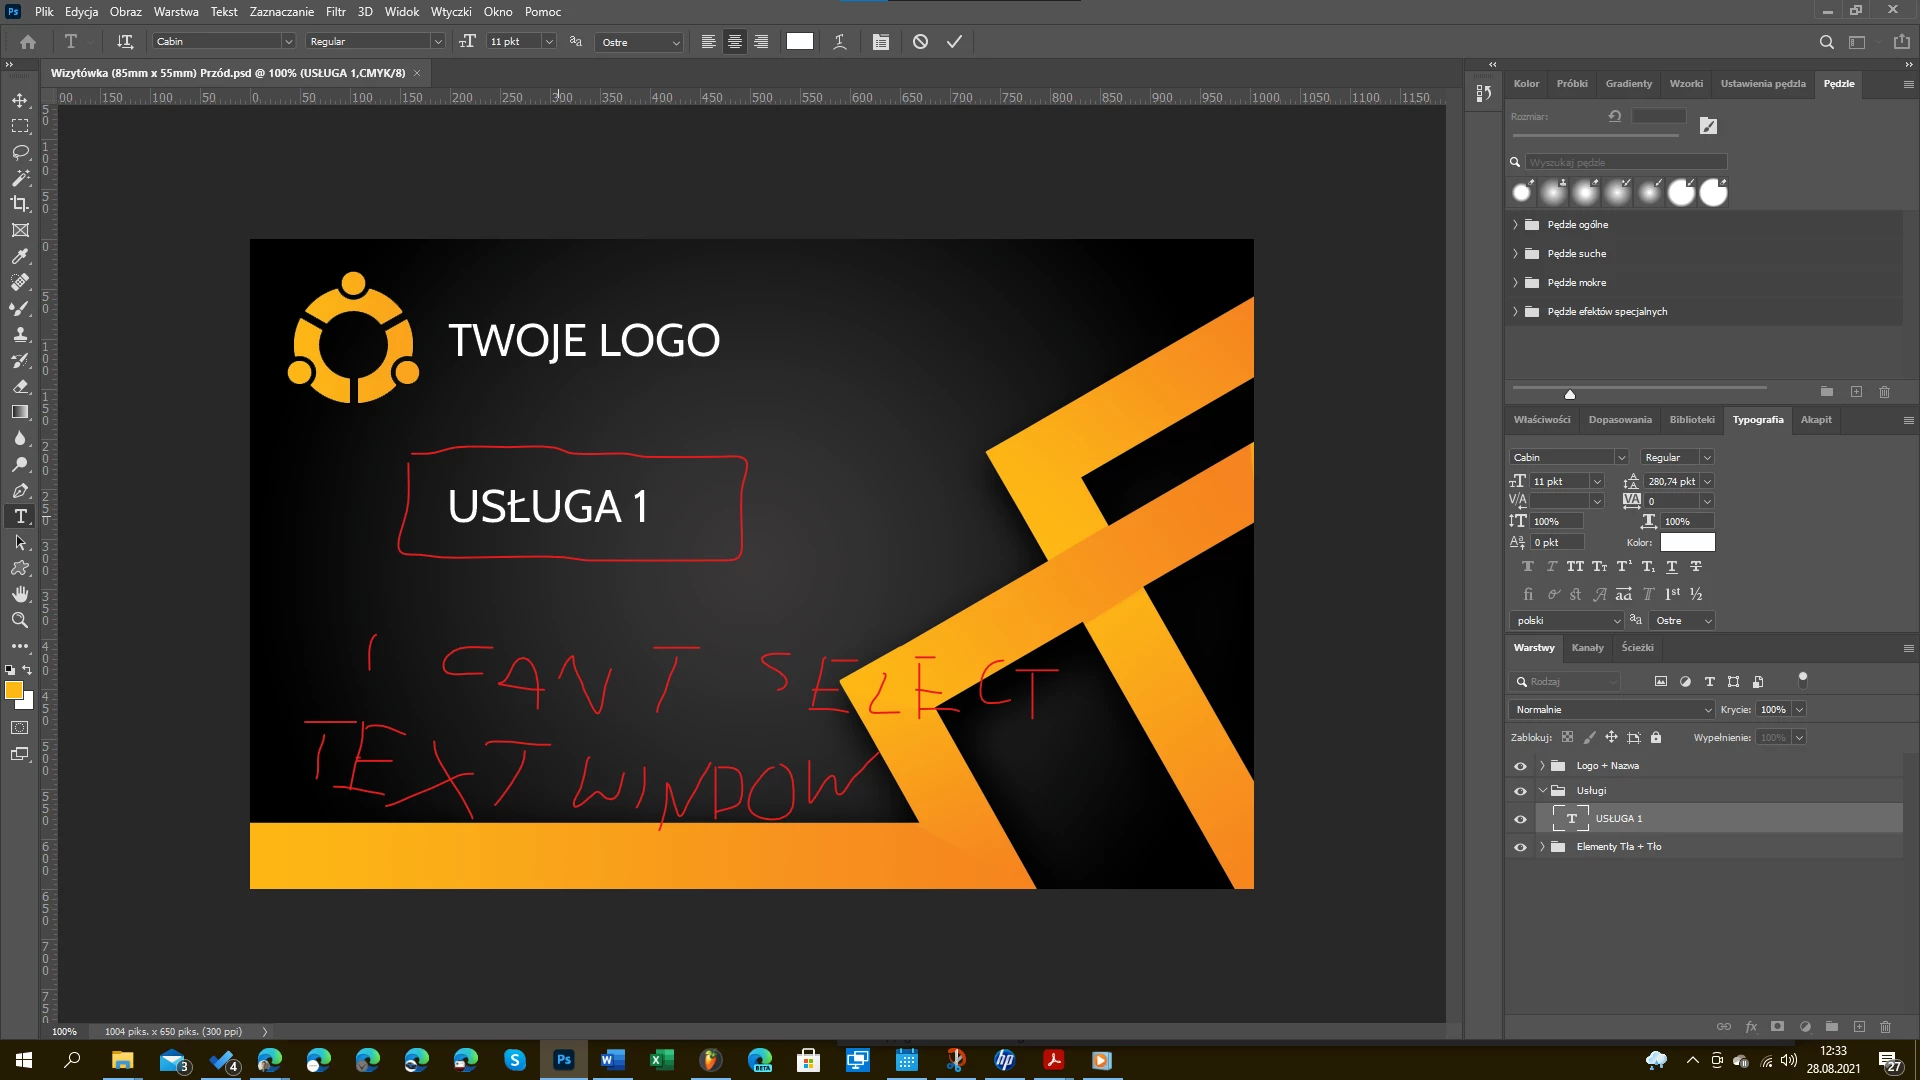
Task: Click center text alignment icon
Action: tap(735, 42)
